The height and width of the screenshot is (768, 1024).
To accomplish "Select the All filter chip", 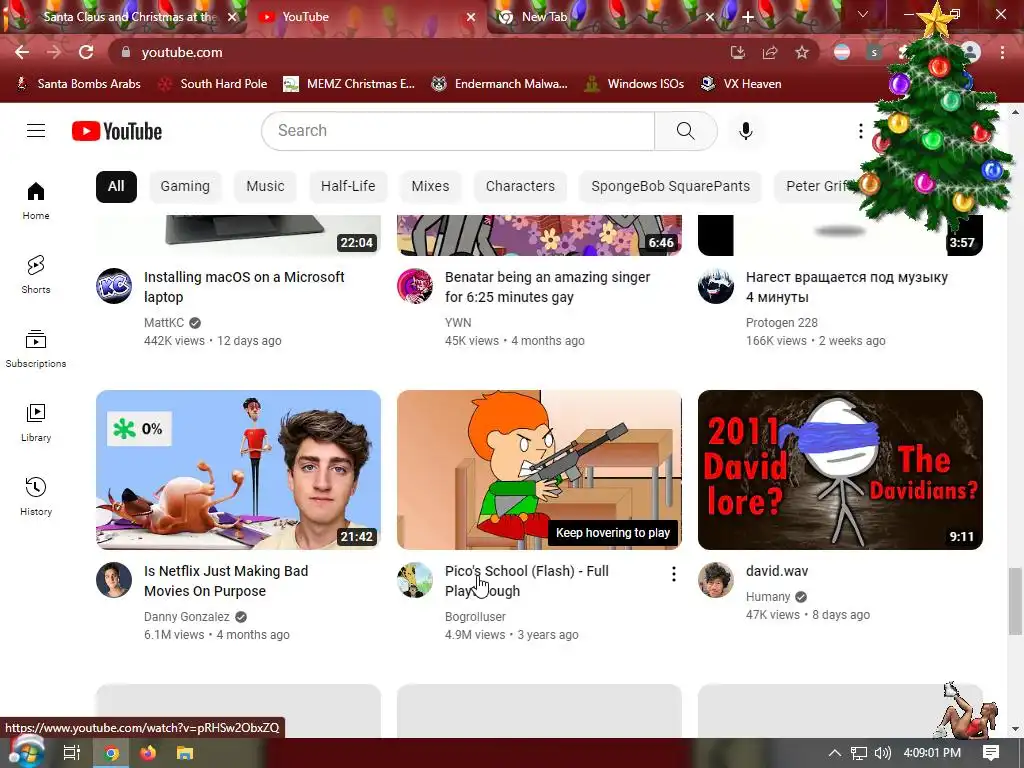I will (116, 187).
